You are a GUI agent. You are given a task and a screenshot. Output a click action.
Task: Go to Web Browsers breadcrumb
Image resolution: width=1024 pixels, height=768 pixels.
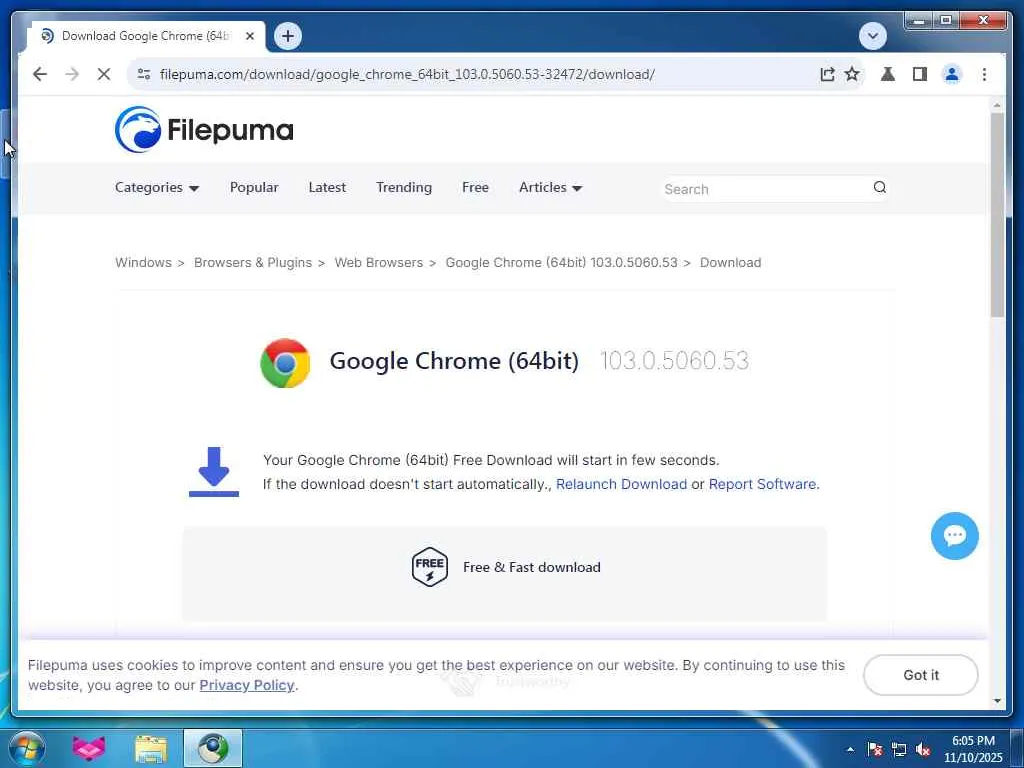(379, 263)
